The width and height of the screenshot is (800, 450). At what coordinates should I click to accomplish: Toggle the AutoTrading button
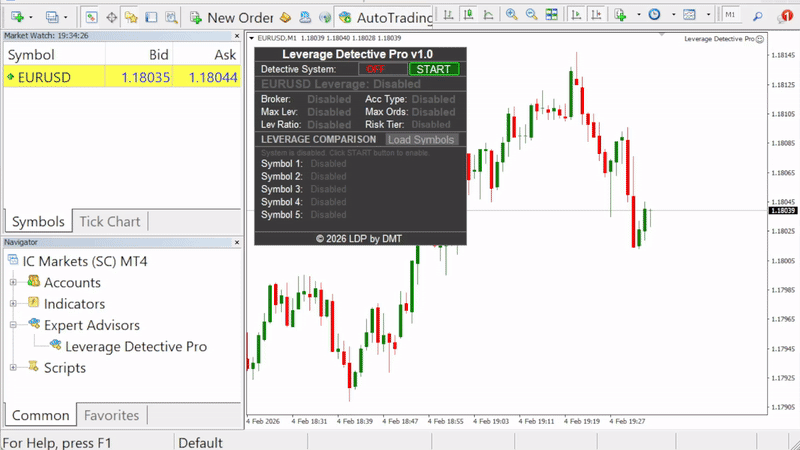click(385, 17)
